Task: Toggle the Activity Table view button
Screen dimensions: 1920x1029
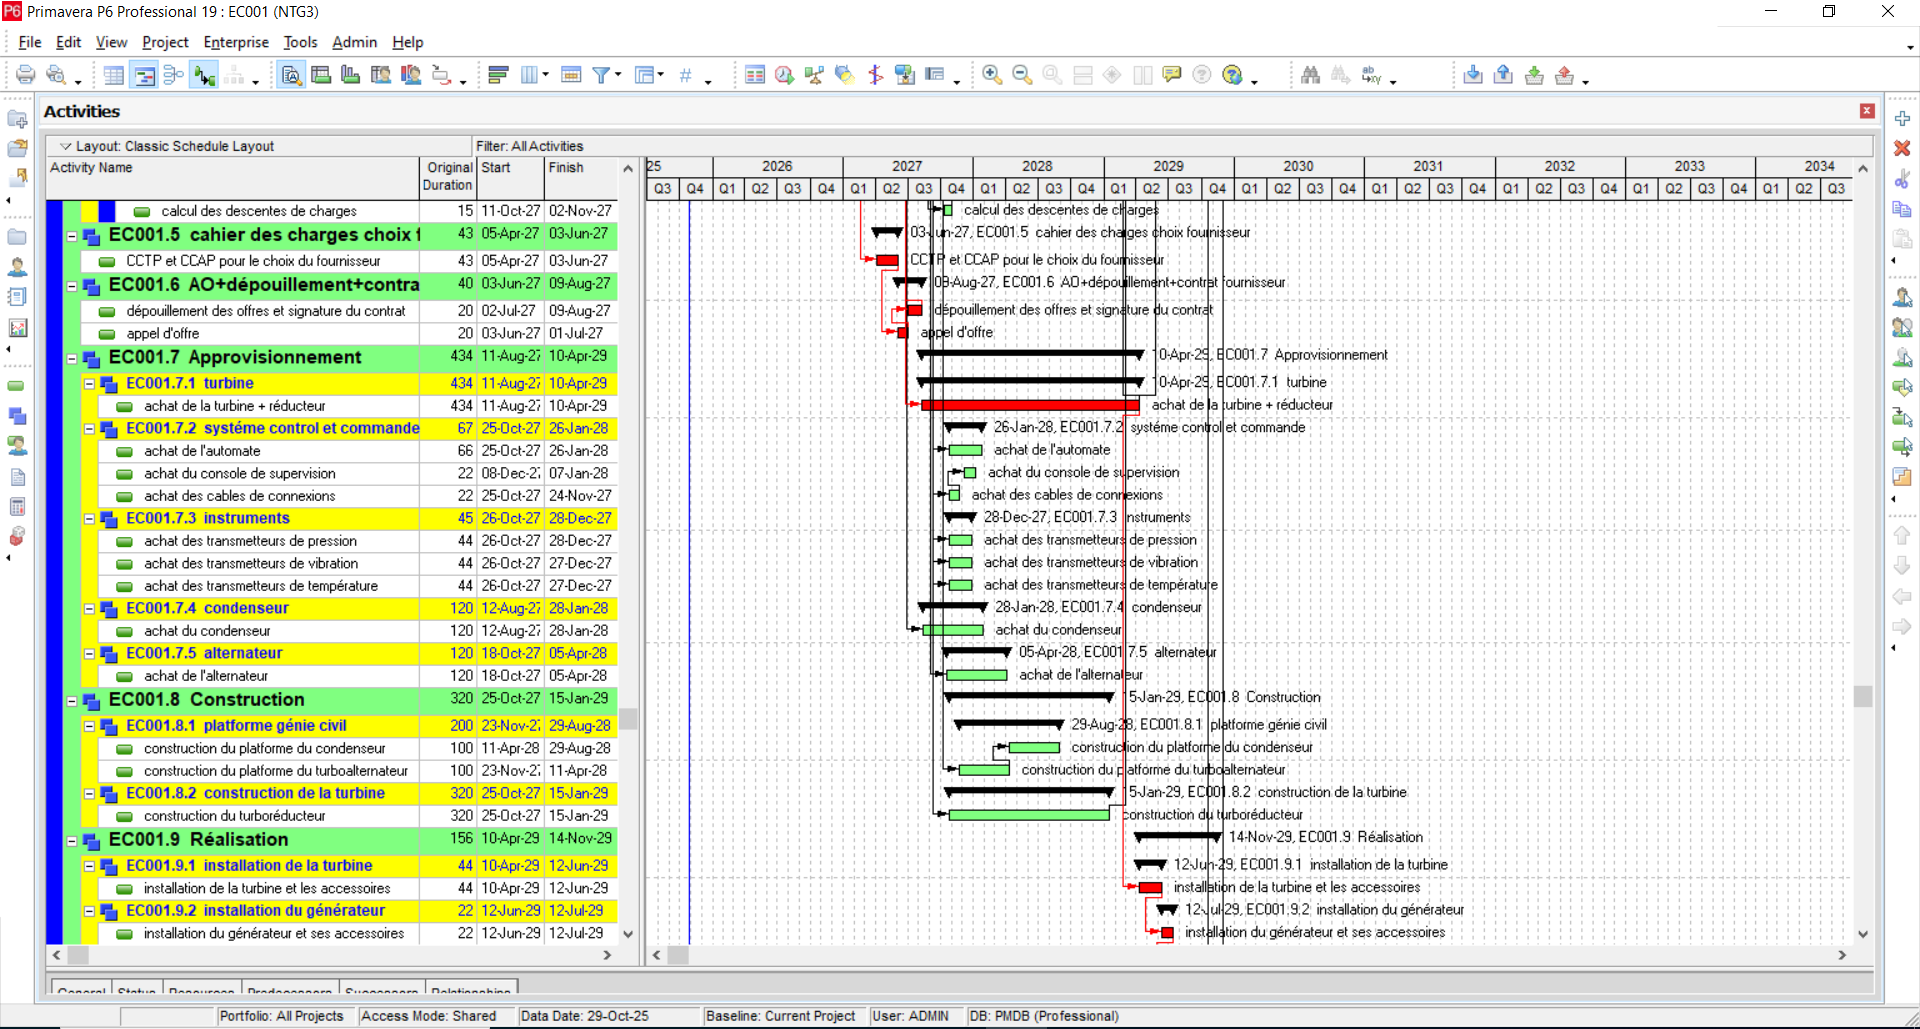Action: click(114, 75)
